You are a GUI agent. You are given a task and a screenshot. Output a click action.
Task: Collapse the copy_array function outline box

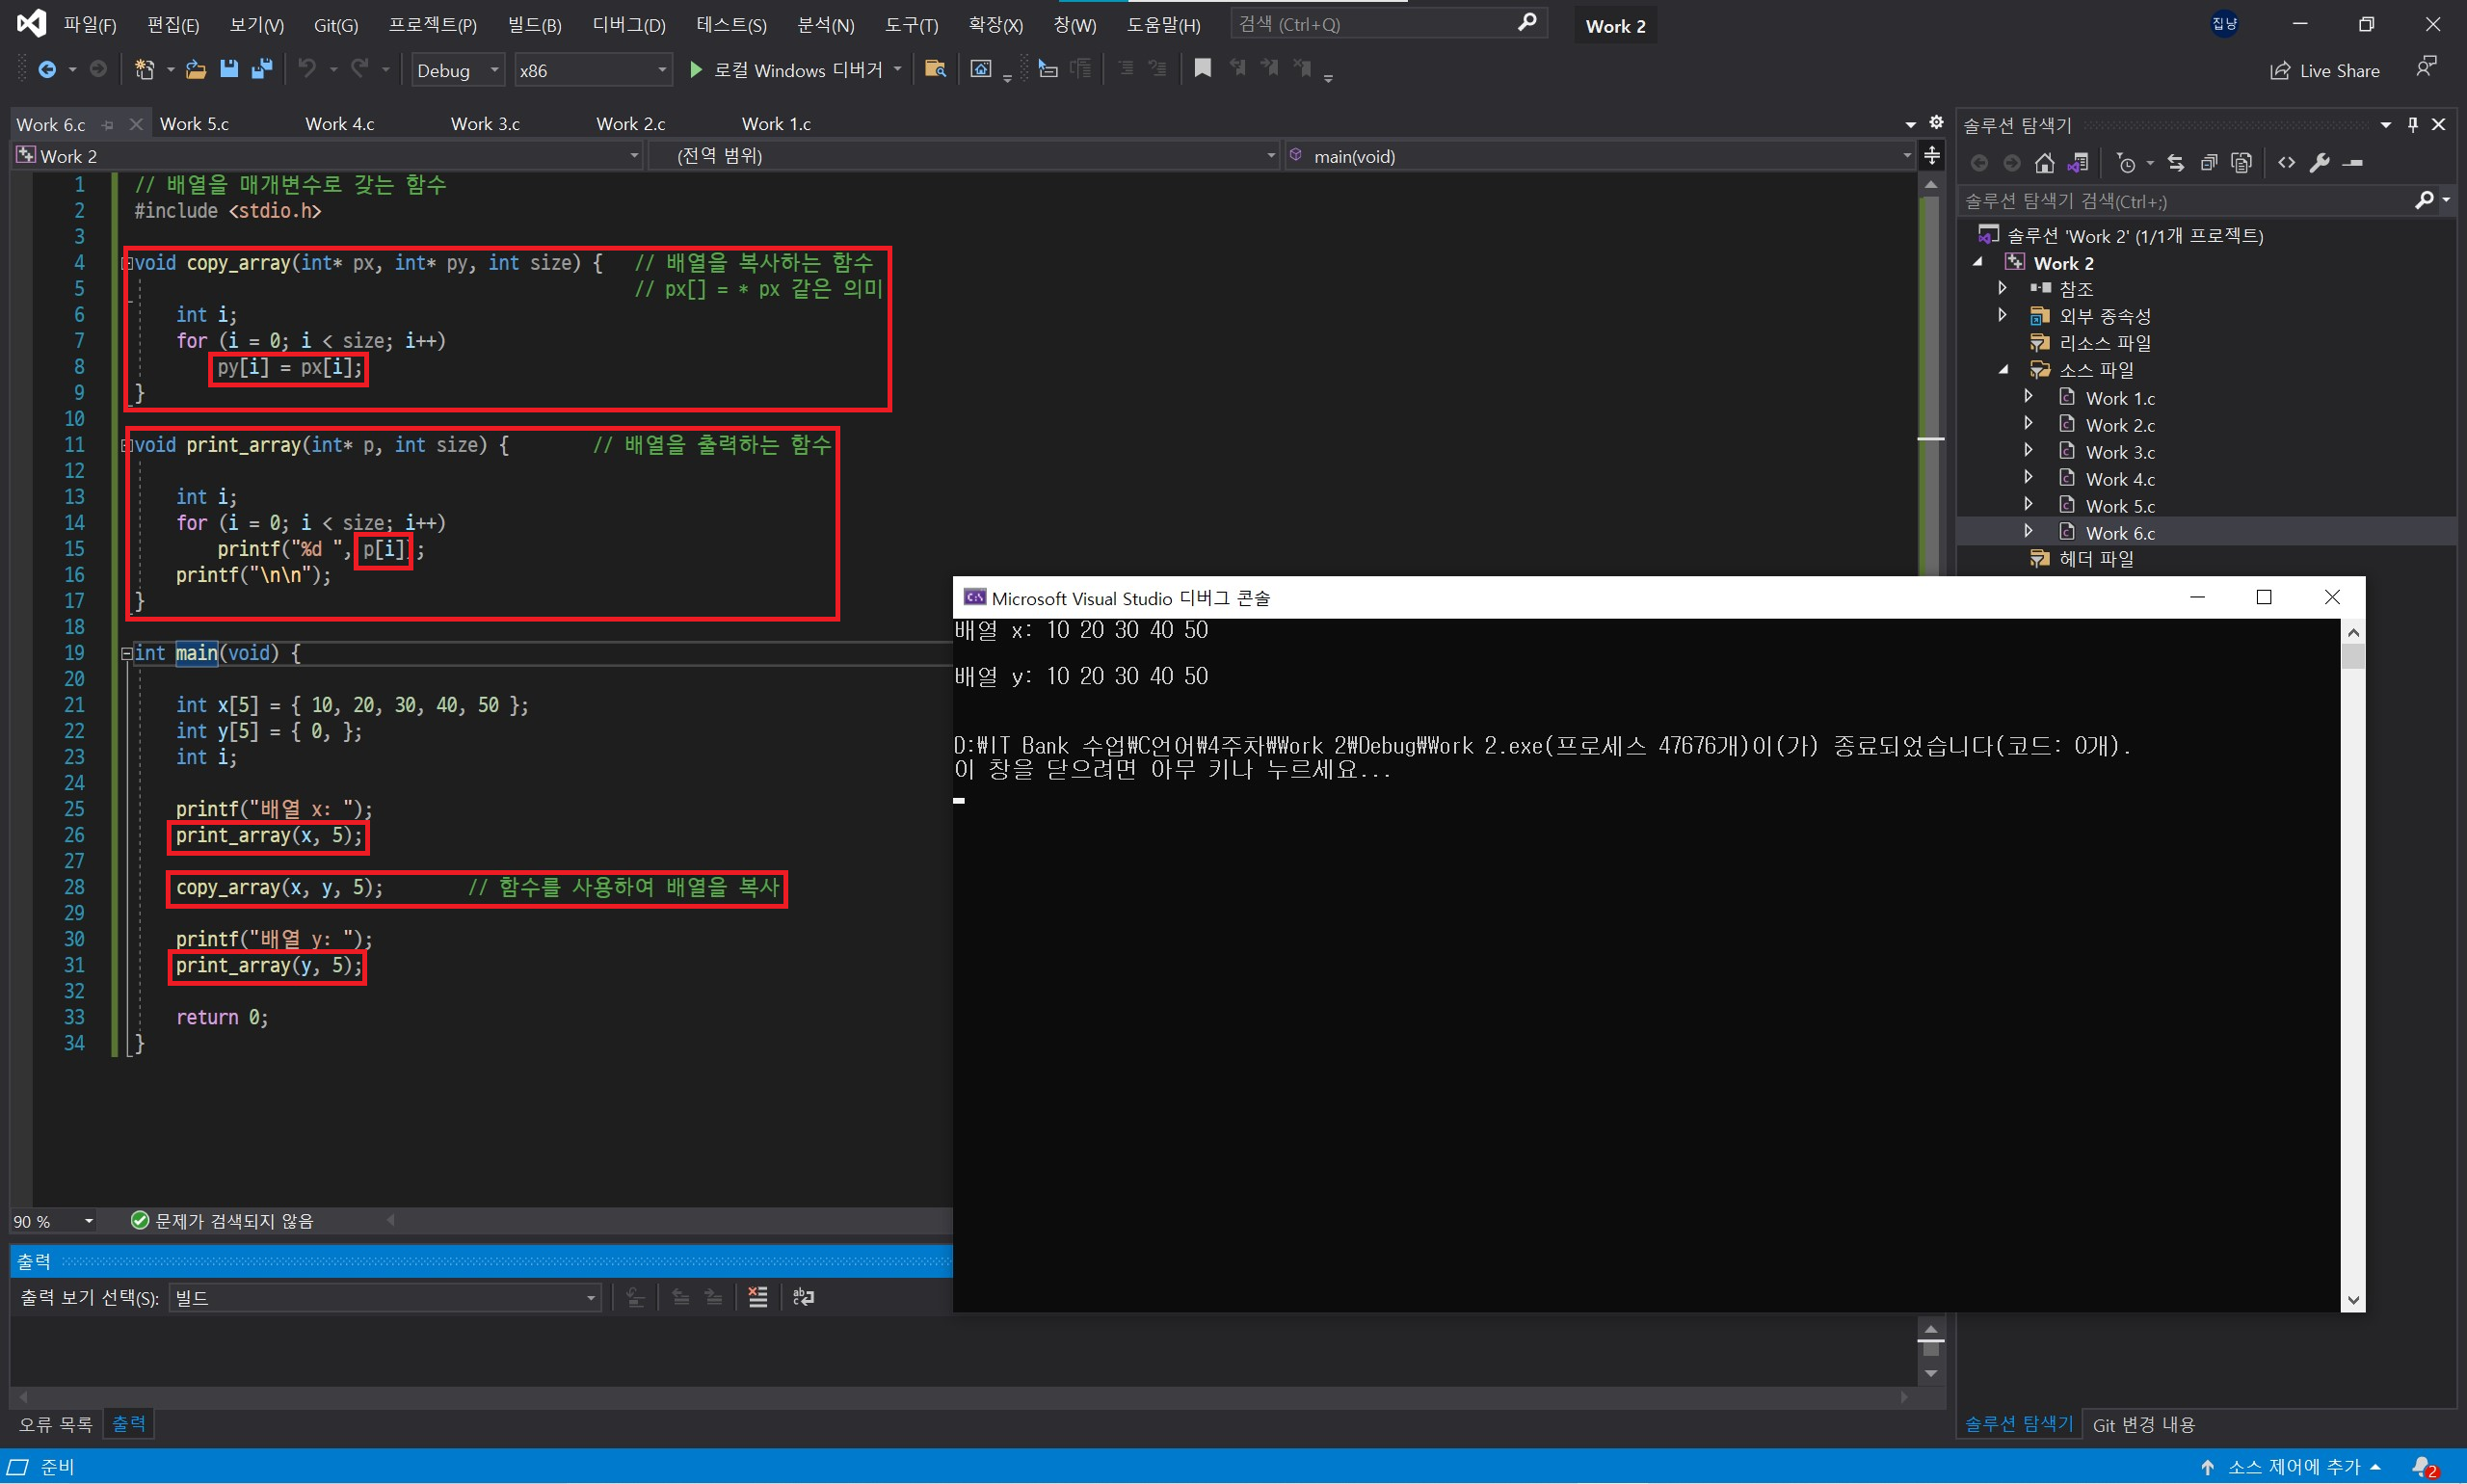pyautogui.click(x=127, y=263)
